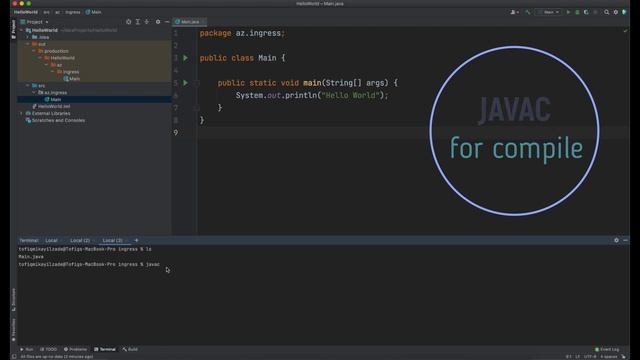This screenshot has height=360, width=640.
Task: Hide the terminal panel with minus icon
Action: click(x=625, y=240)
